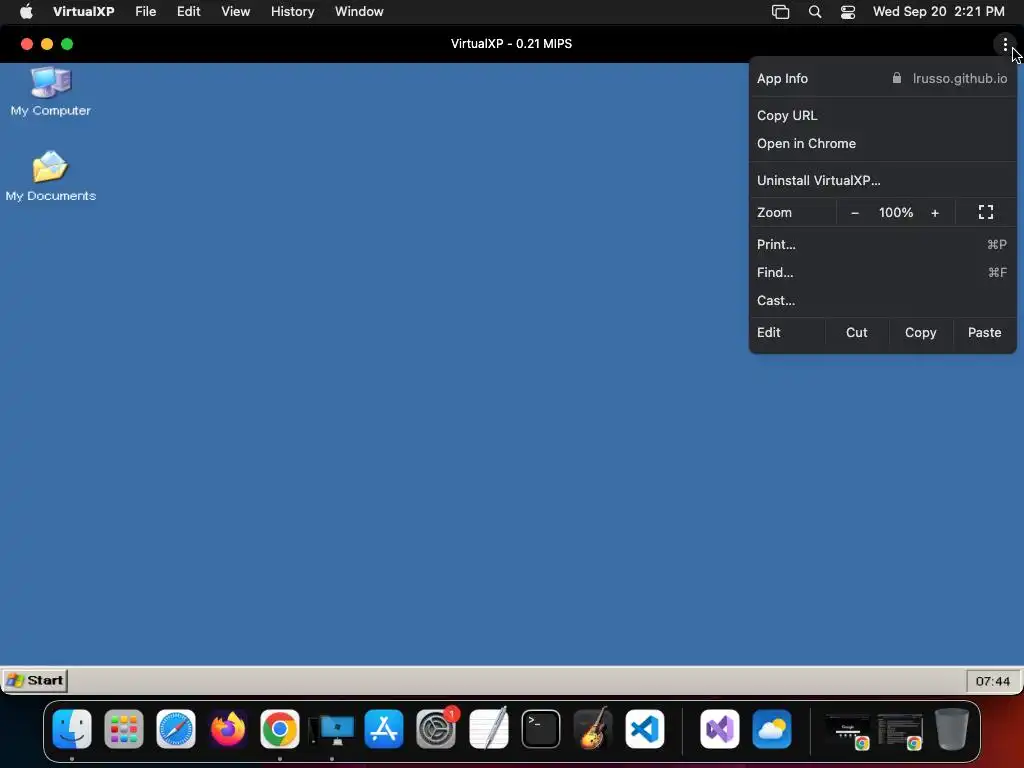Open the VirtualXP application menu
Image resolution: width=1024 pixels, height=768 pixels.
coord(84,11)
